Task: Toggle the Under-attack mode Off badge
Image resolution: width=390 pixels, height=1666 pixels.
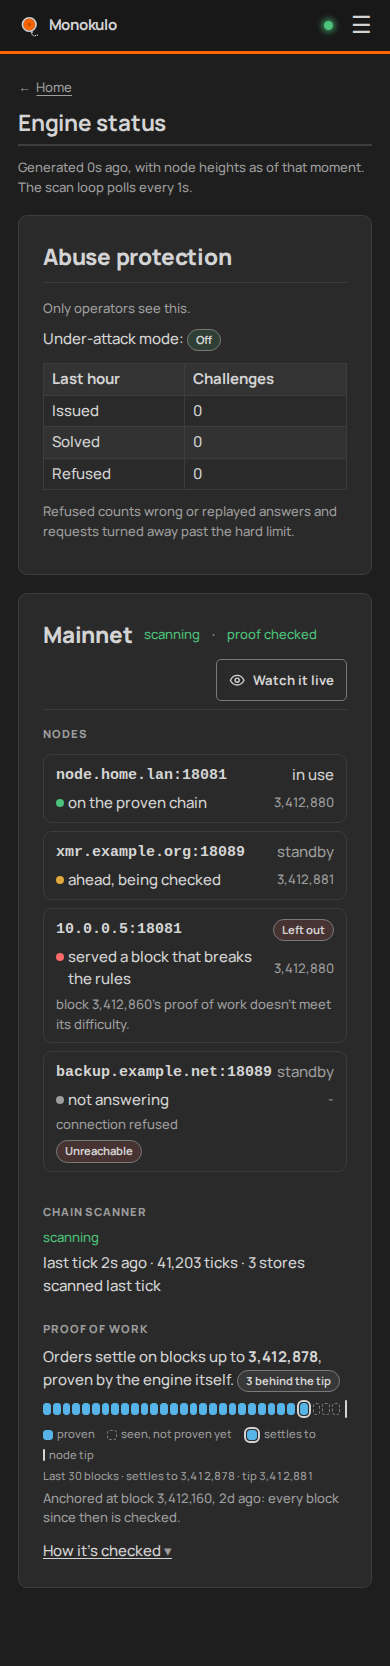Action: pos(204,340)
